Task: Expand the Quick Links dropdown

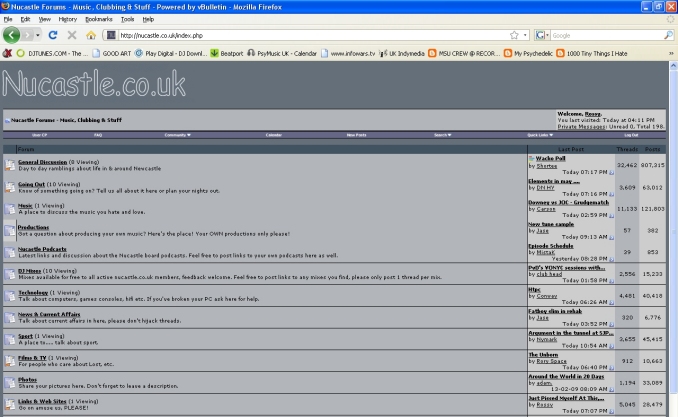Action: coord(538,135)
